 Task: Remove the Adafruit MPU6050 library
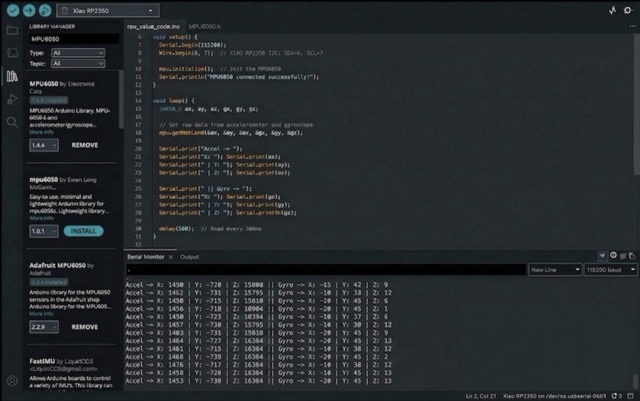(x=84, y=327)
